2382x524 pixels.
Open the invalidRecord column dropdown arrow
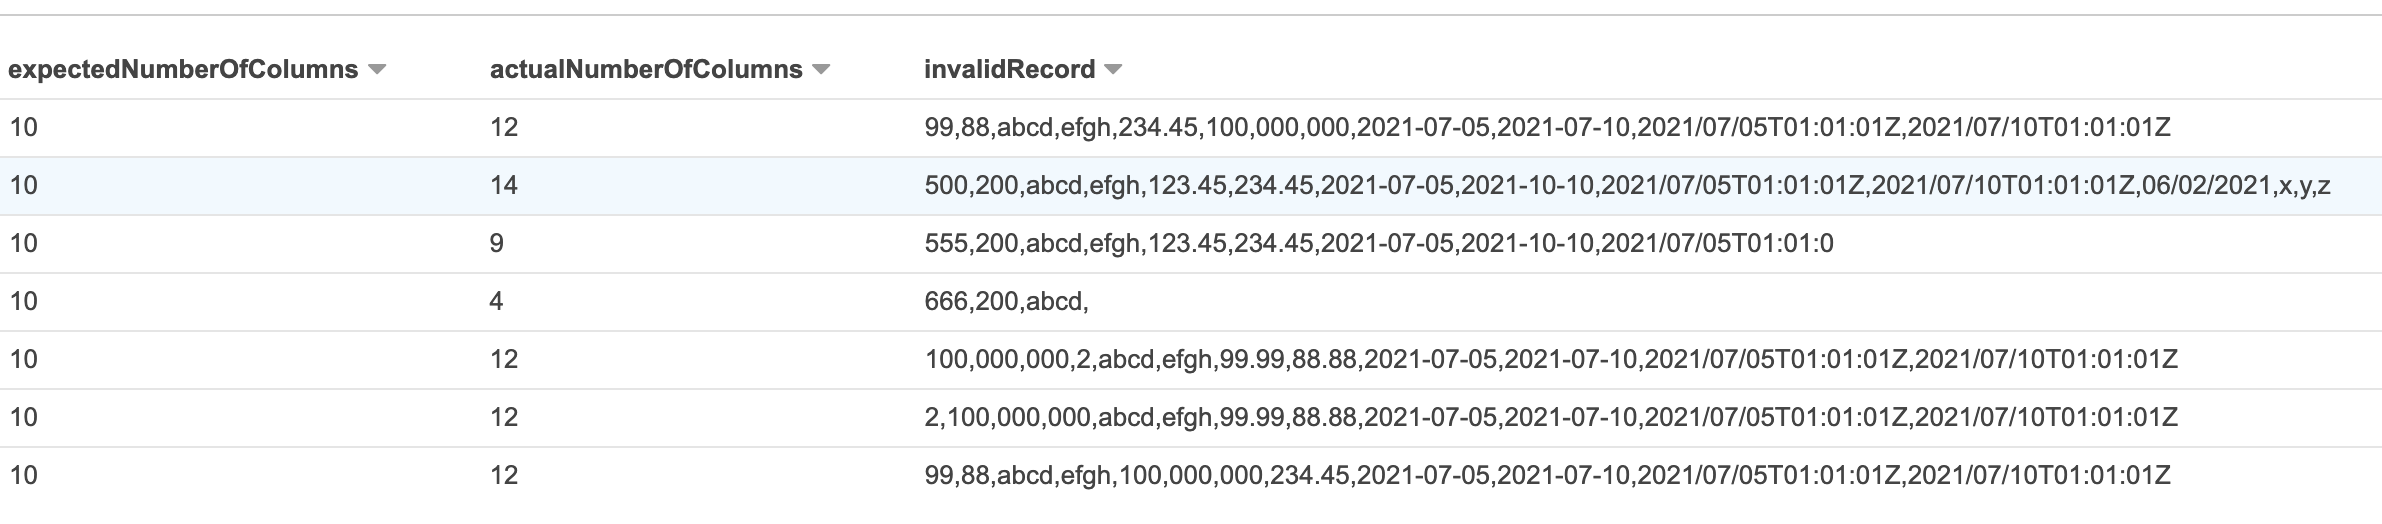(1113, 70)
